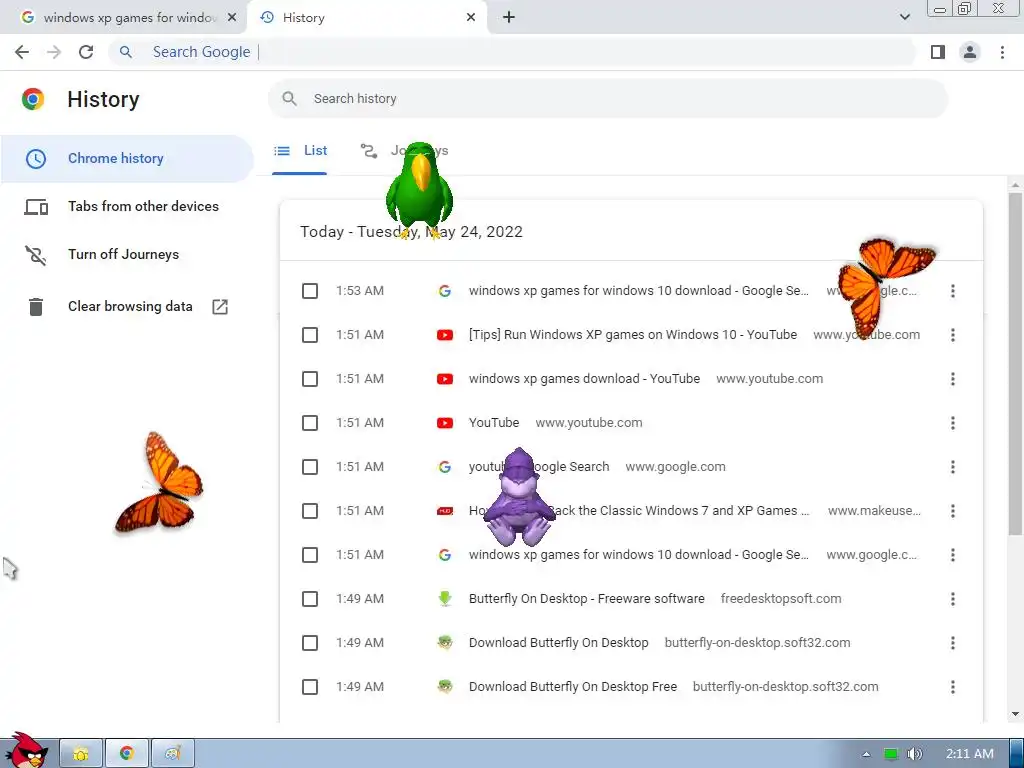Viewport: 1024px width, 768px height.
Task: Reload the page with refresh icon
Action: tap(86, 52)
